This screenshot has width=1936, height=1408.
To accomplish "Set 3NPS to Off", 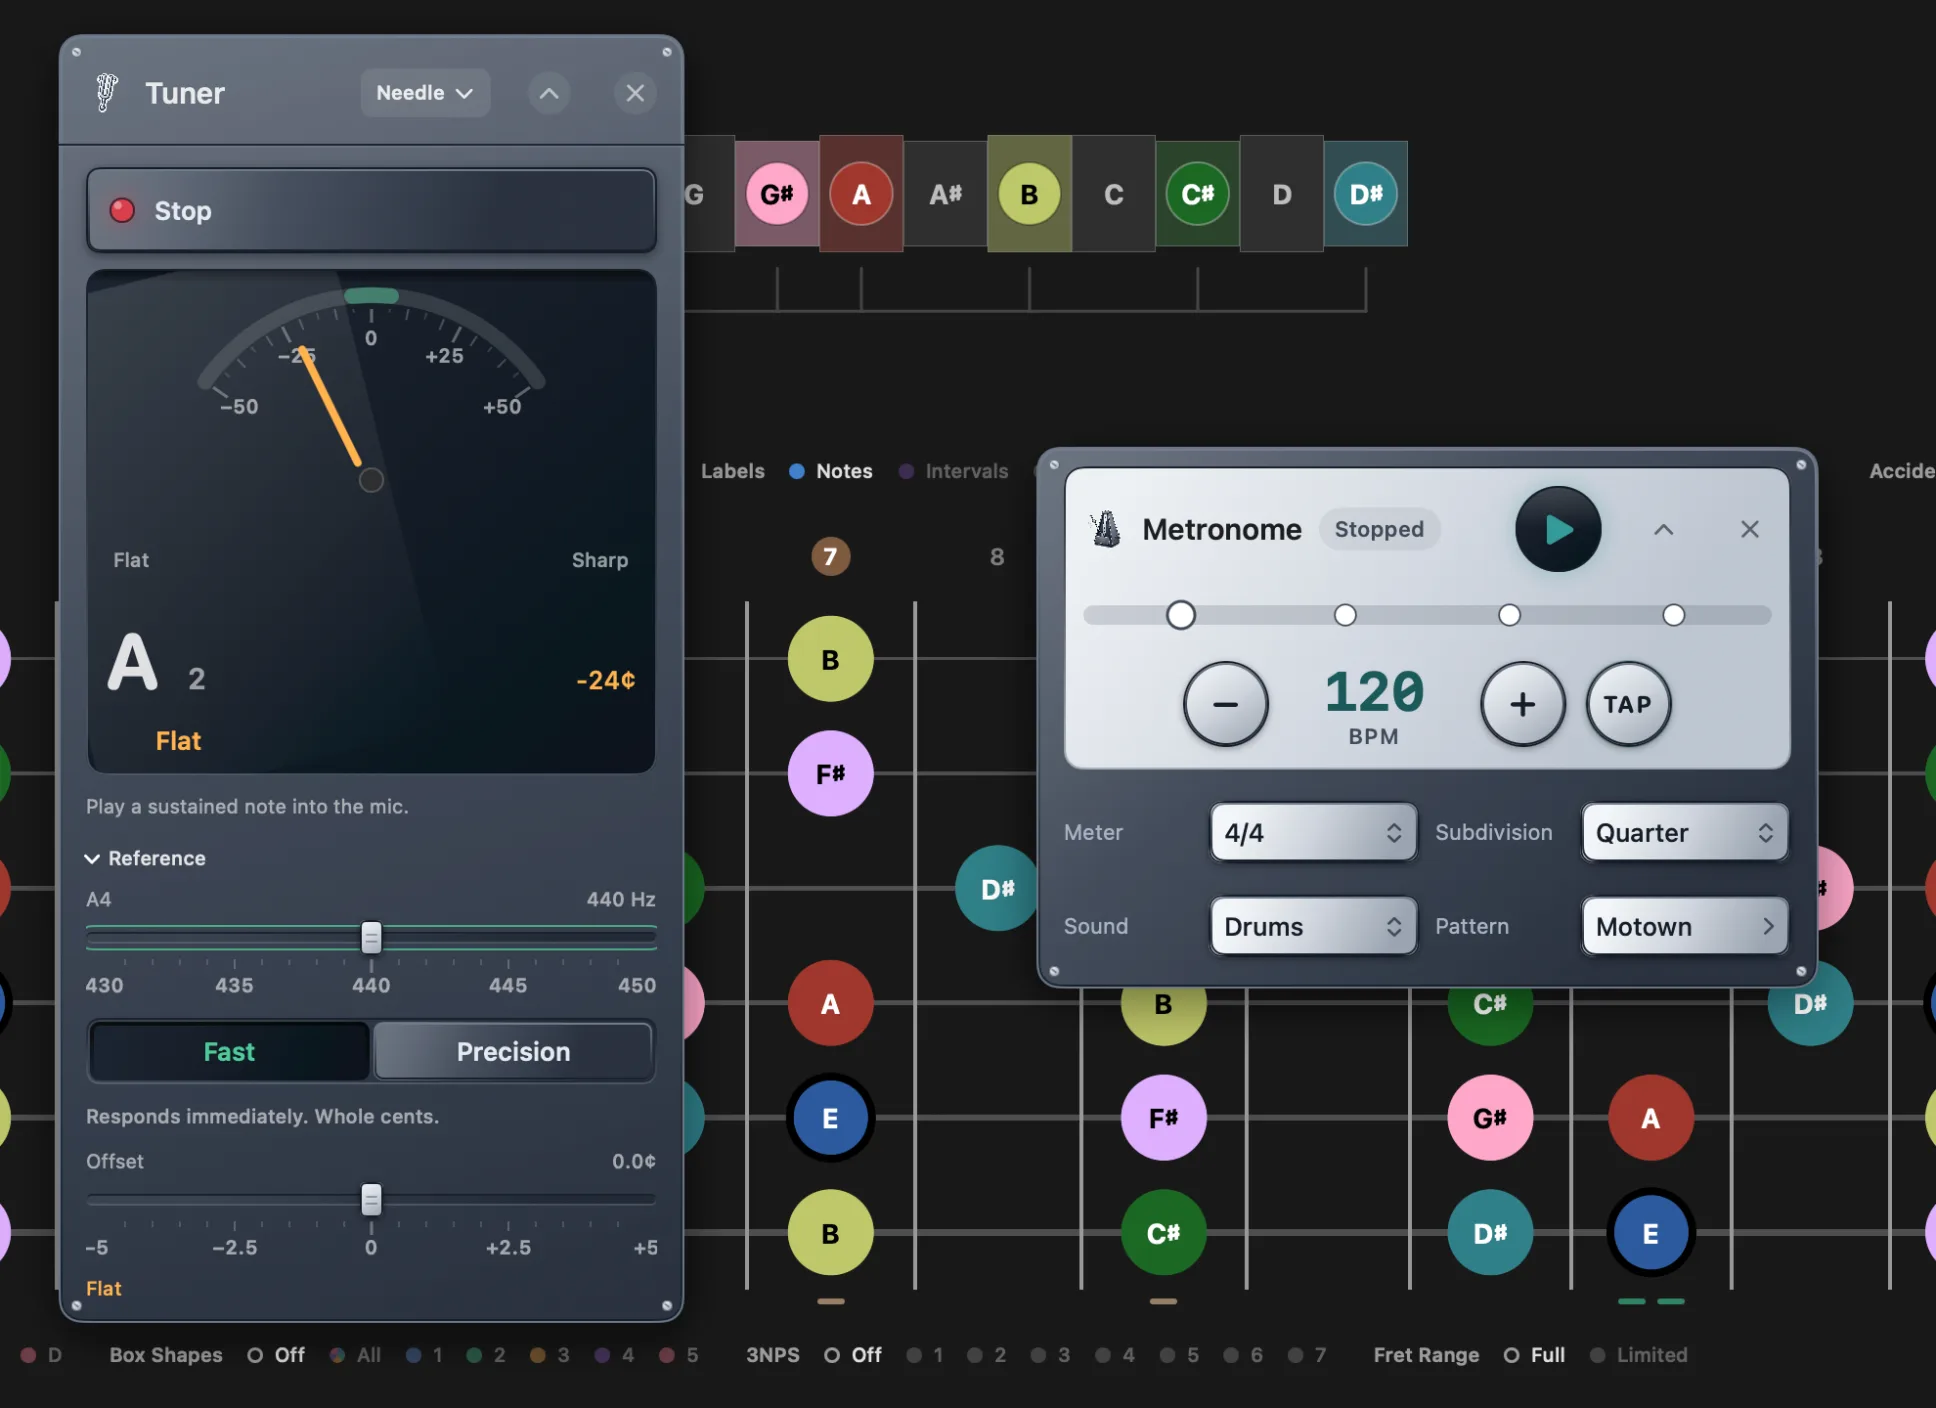I will [x=853, y=1355].
